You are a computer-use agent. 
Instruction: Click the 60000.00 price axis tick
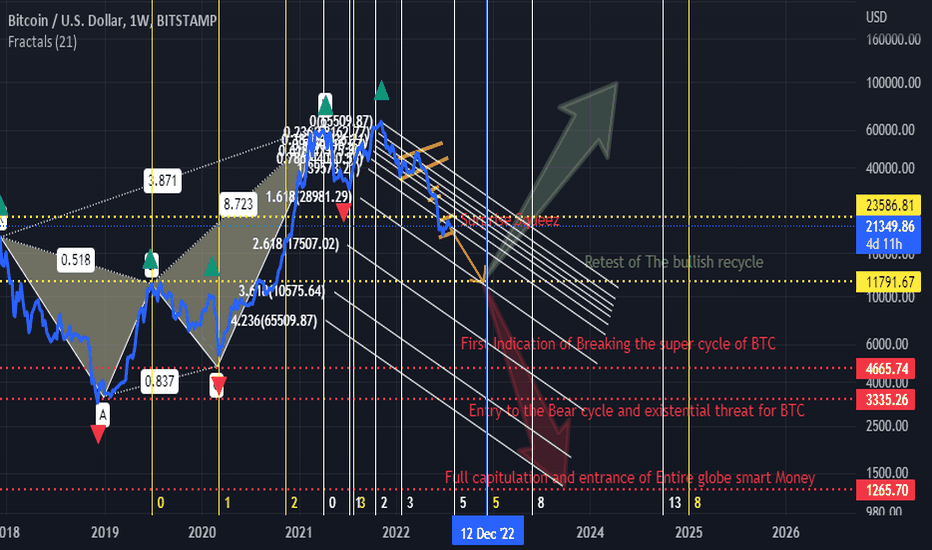tap(890, 130)
